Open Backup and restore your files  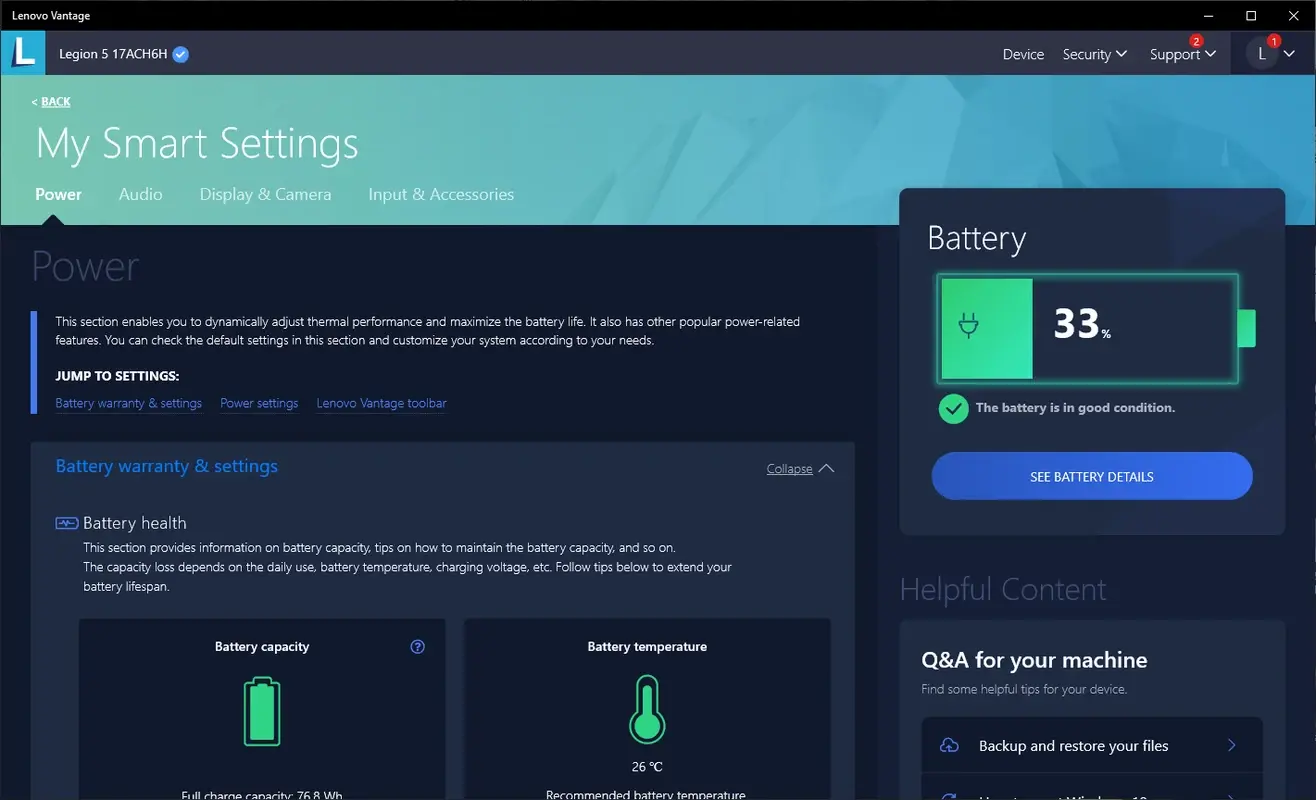pyautogui.click(x=1072, y=745)
